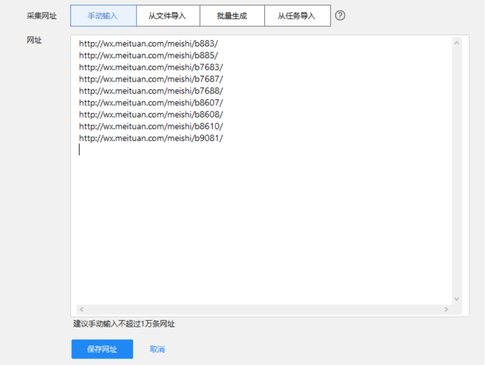Screen dimensions: 485x365
Task: Open the help question mark icon
Action: point(340,15)
